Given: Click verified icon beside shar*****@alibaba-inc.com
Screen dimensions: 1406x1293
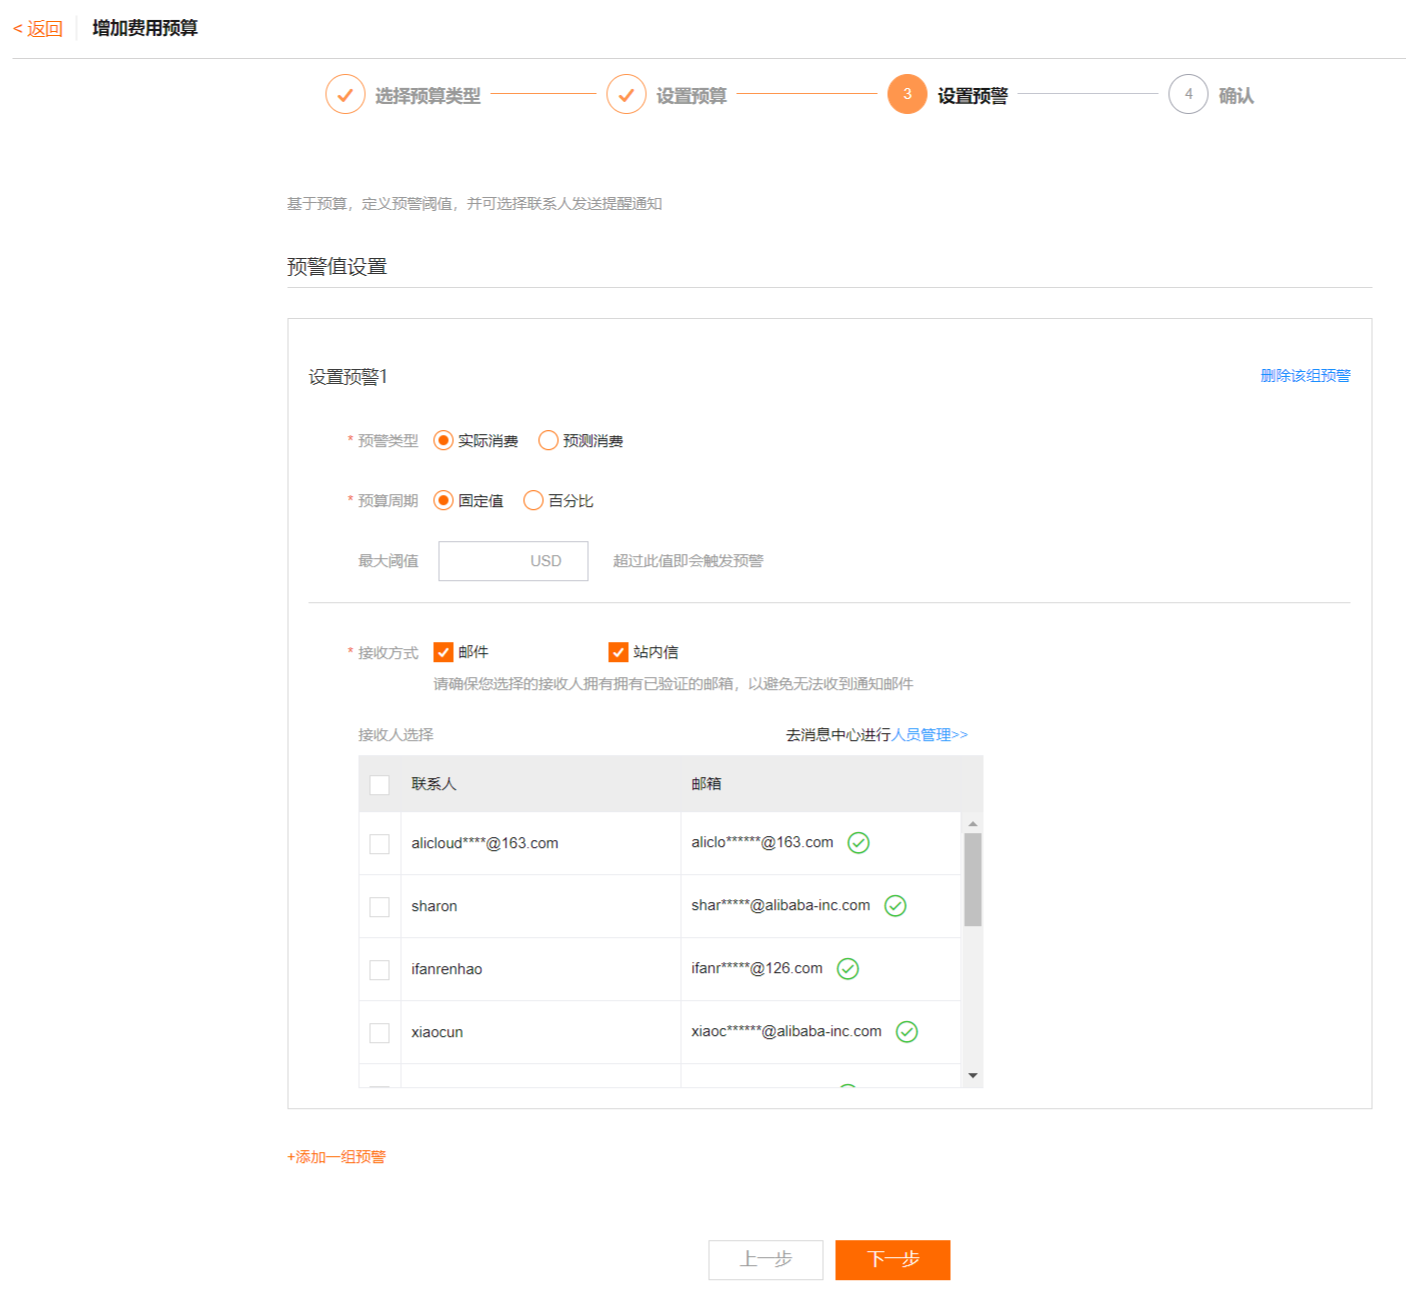Looking at the screenshot, I should (895, 906).
